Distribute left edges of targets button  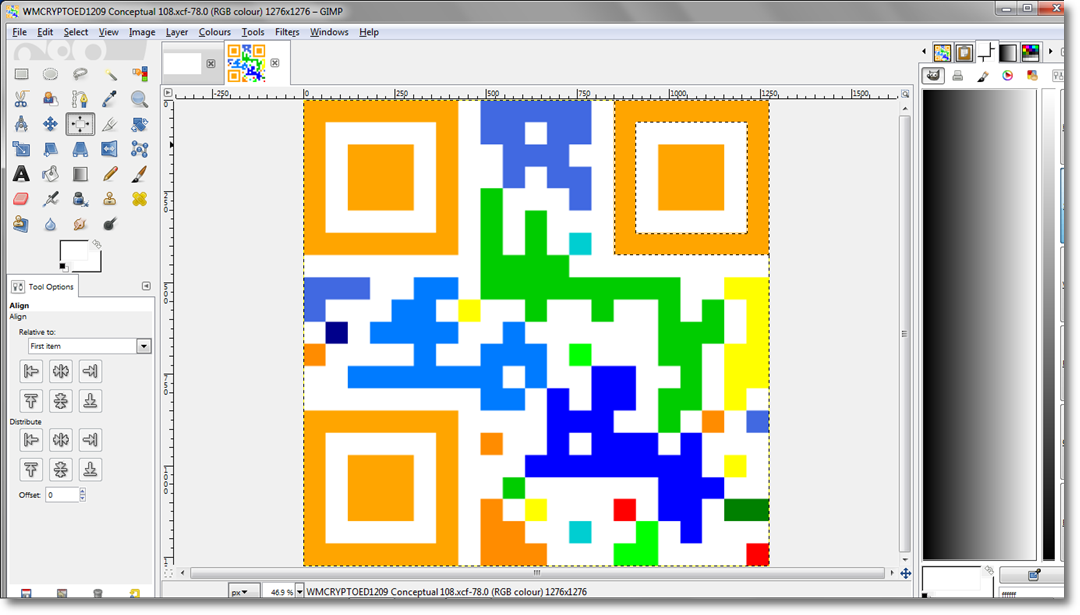31,439
